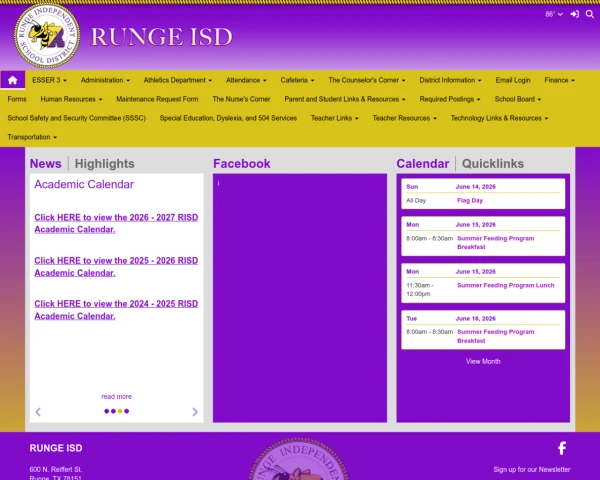Image resolution: width=600 pixels, height=480 pixels.
Task: Expand Technology Links & Resources menu
Action: (x=499, y=118)
